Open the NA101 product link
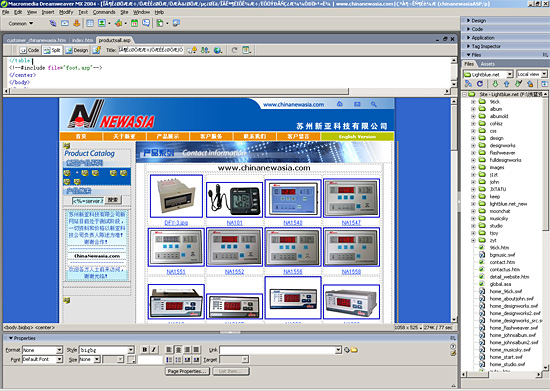The image size is (550, 391). click(234, 223)
